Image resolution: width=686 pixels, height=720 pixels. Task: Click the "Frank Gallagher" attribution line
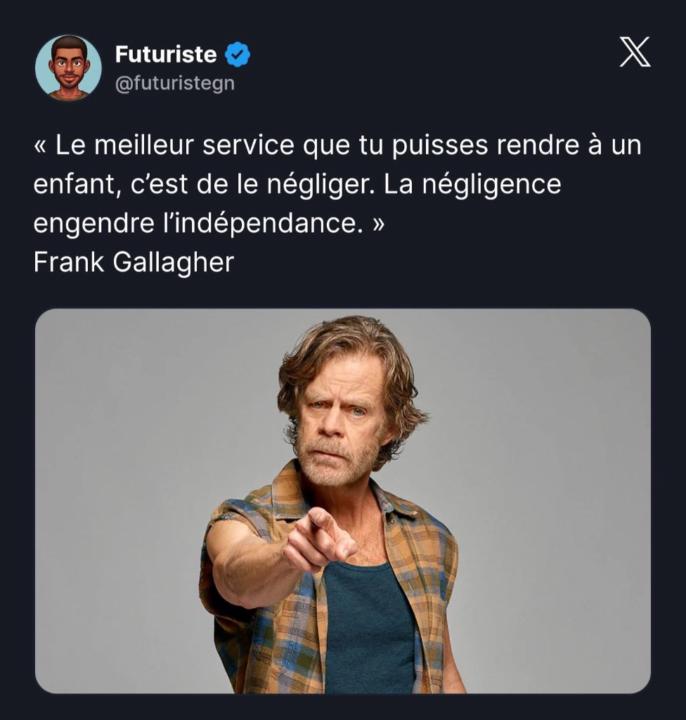point(133,263)
